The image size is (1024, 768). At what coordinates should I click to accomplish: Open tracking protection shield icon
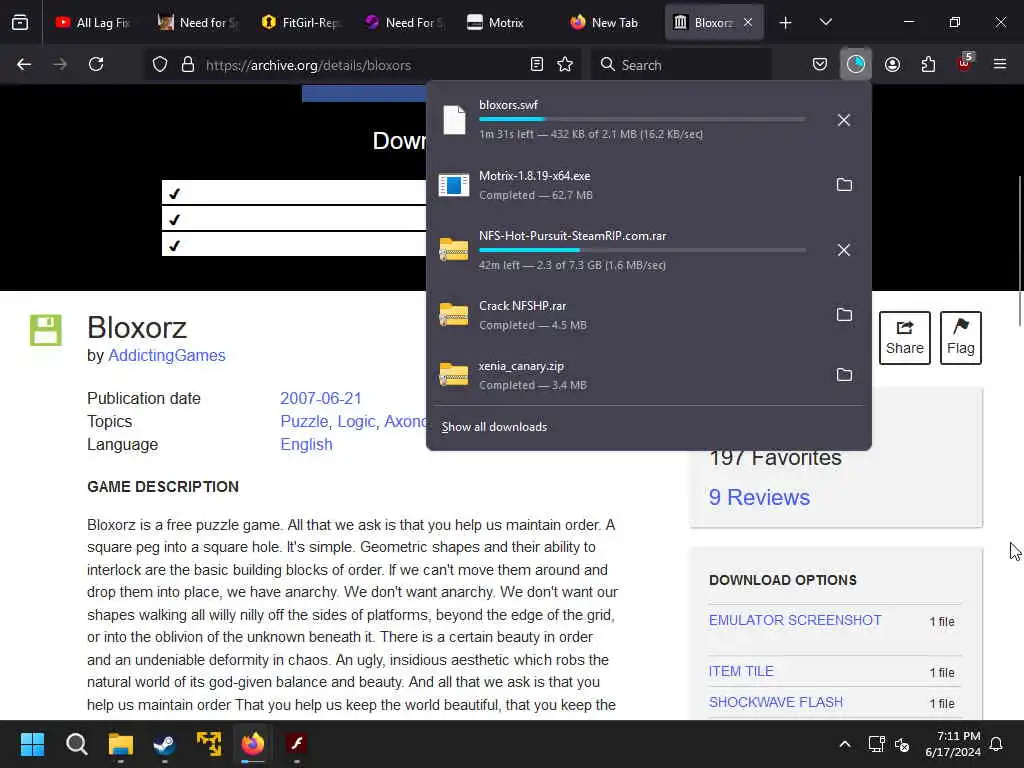160,65
